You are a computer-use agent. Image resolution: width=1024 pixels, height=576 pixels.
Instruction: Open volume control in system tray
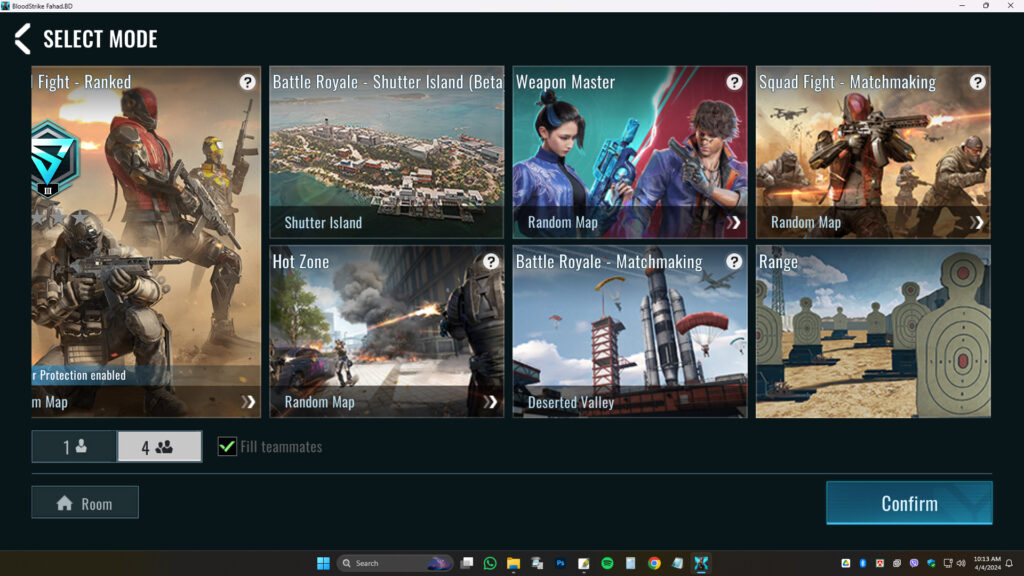tap(961, 563)
